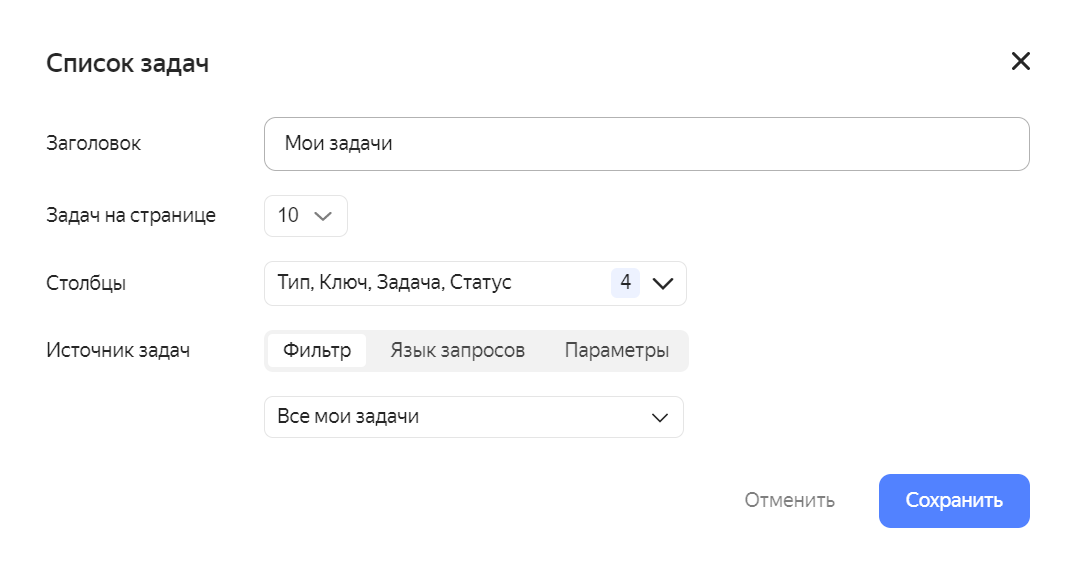Save settings with the Сохранить button

[x=953, y=500]
